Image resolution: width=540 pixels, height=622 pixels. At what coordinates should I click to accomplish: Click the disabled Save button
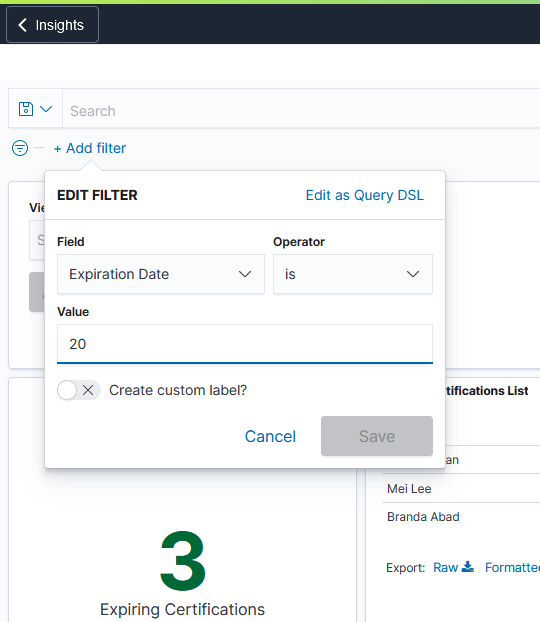click(377, 436)
